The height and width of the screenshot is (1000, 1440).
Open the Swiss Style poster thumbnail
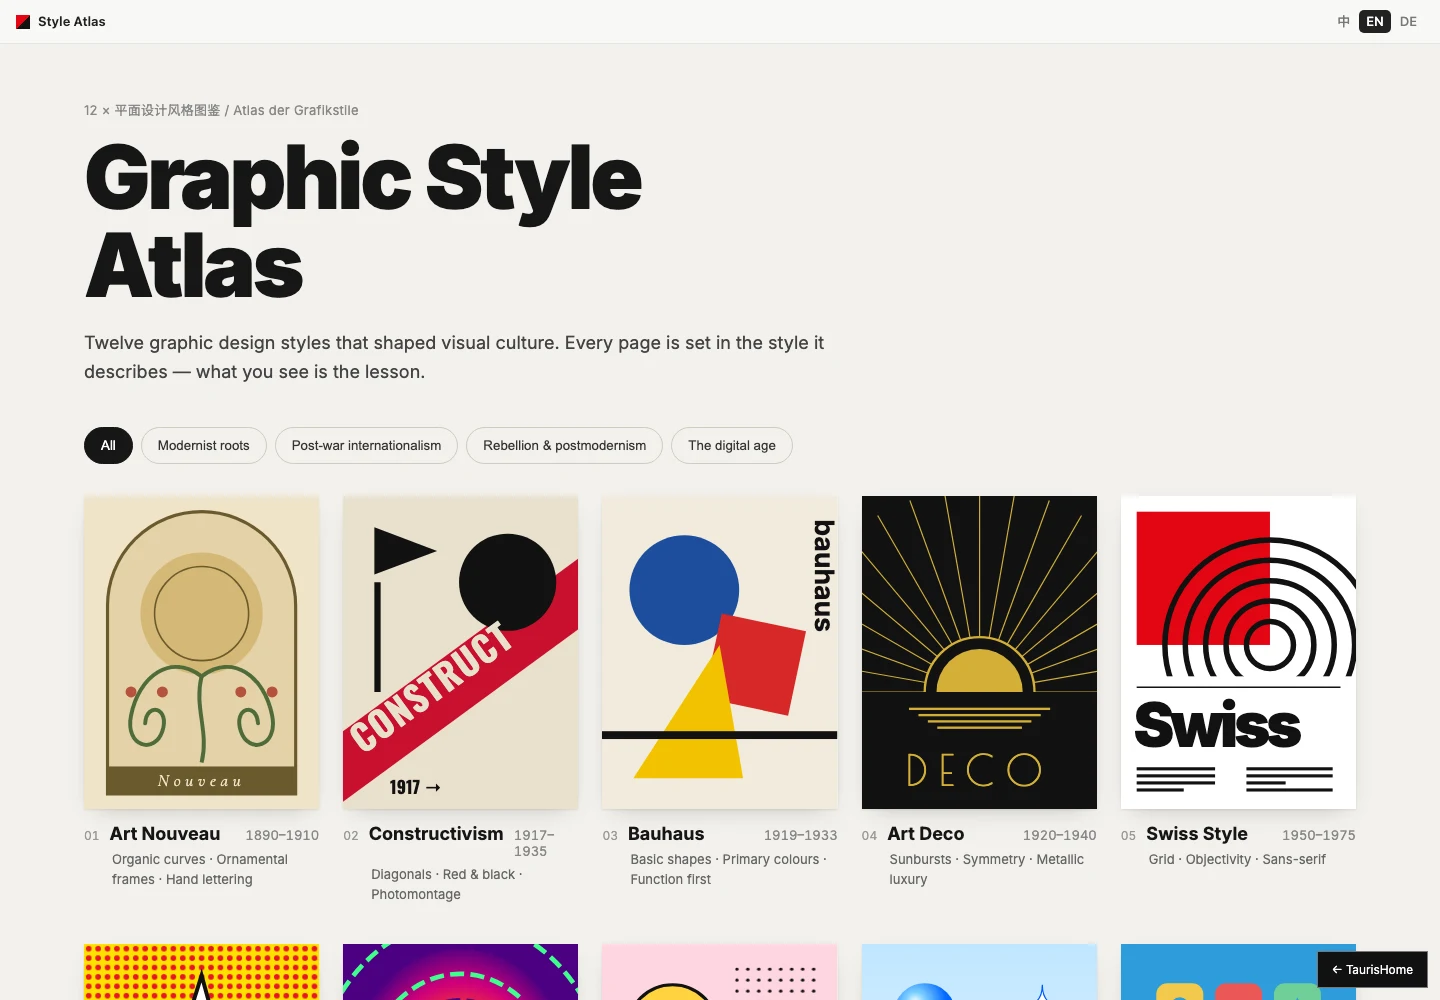[x=1238, y=652]
